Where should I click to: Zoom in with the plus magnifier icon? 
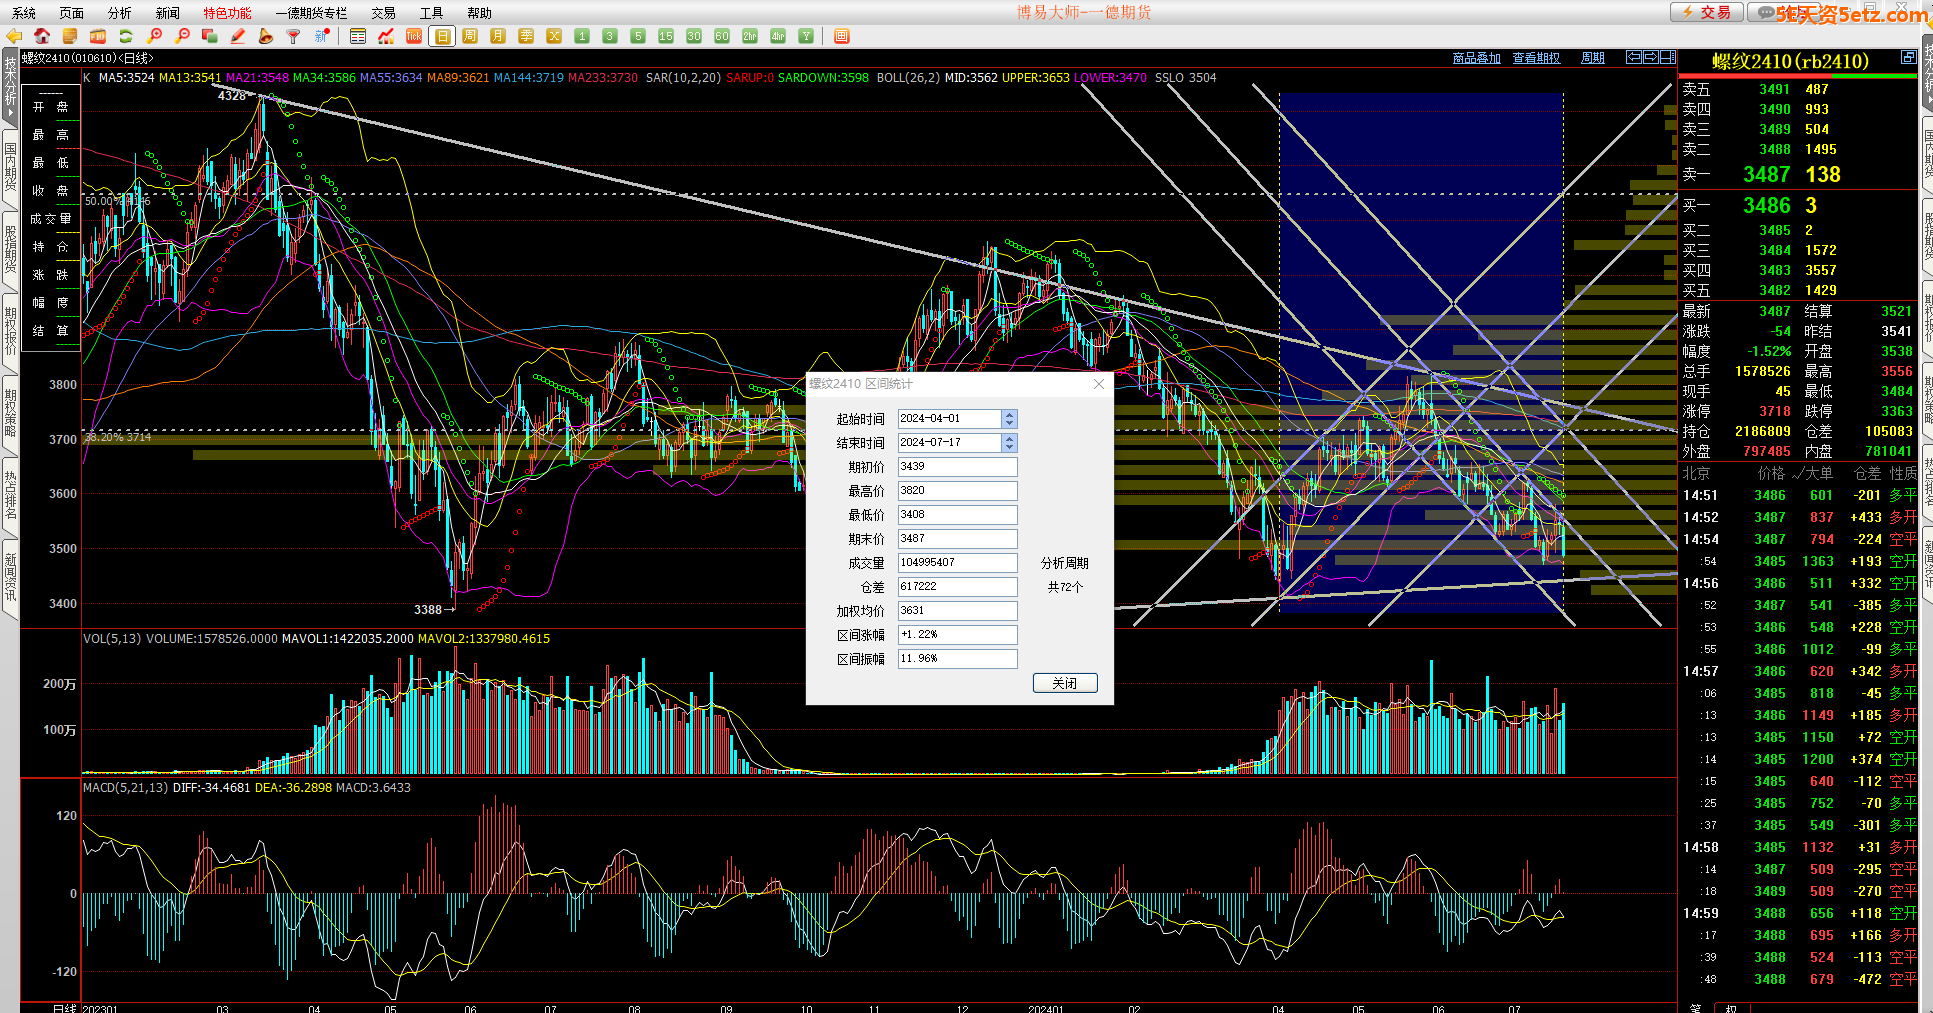click(x=154, y=36)
